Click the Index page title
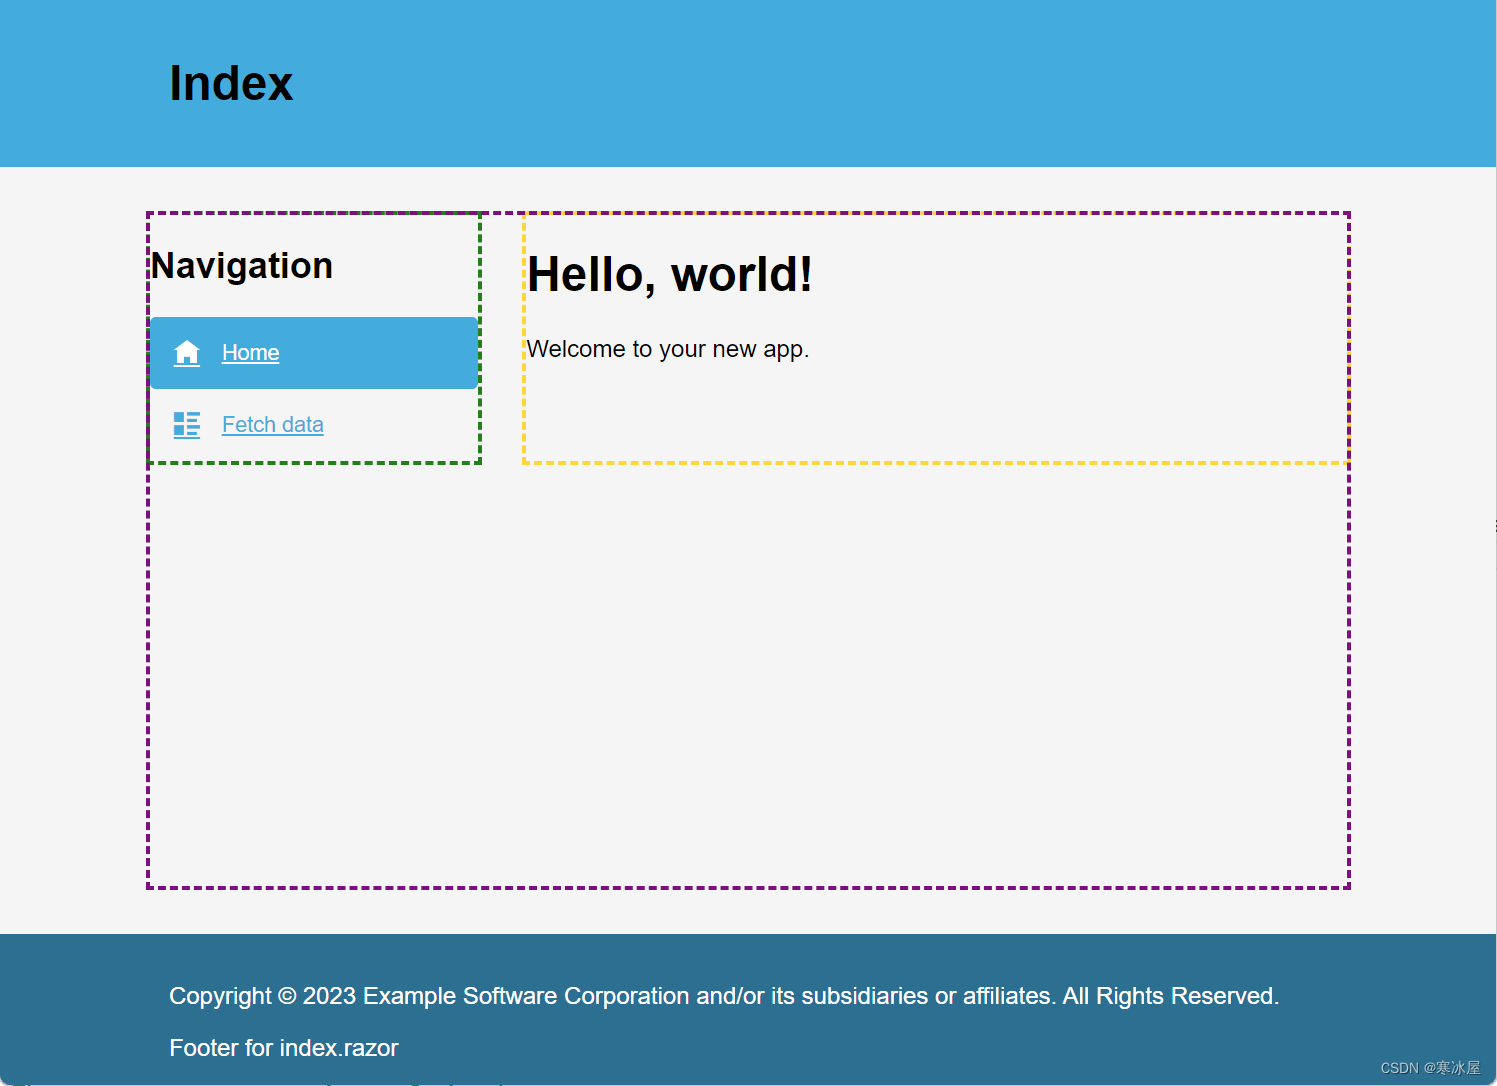This screenshot has height=1086, width=1497. pyautogui.click(x=231, y=83)
